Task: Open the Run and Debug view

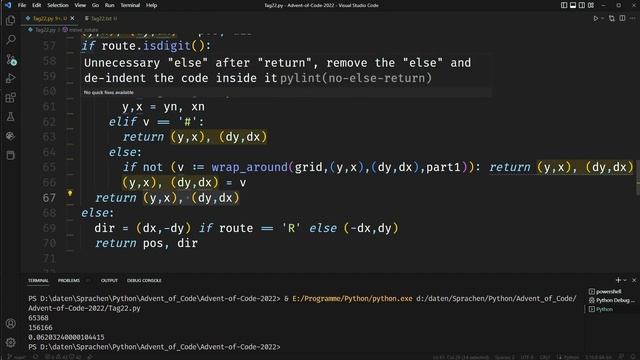Action: [x=11, y=78]
